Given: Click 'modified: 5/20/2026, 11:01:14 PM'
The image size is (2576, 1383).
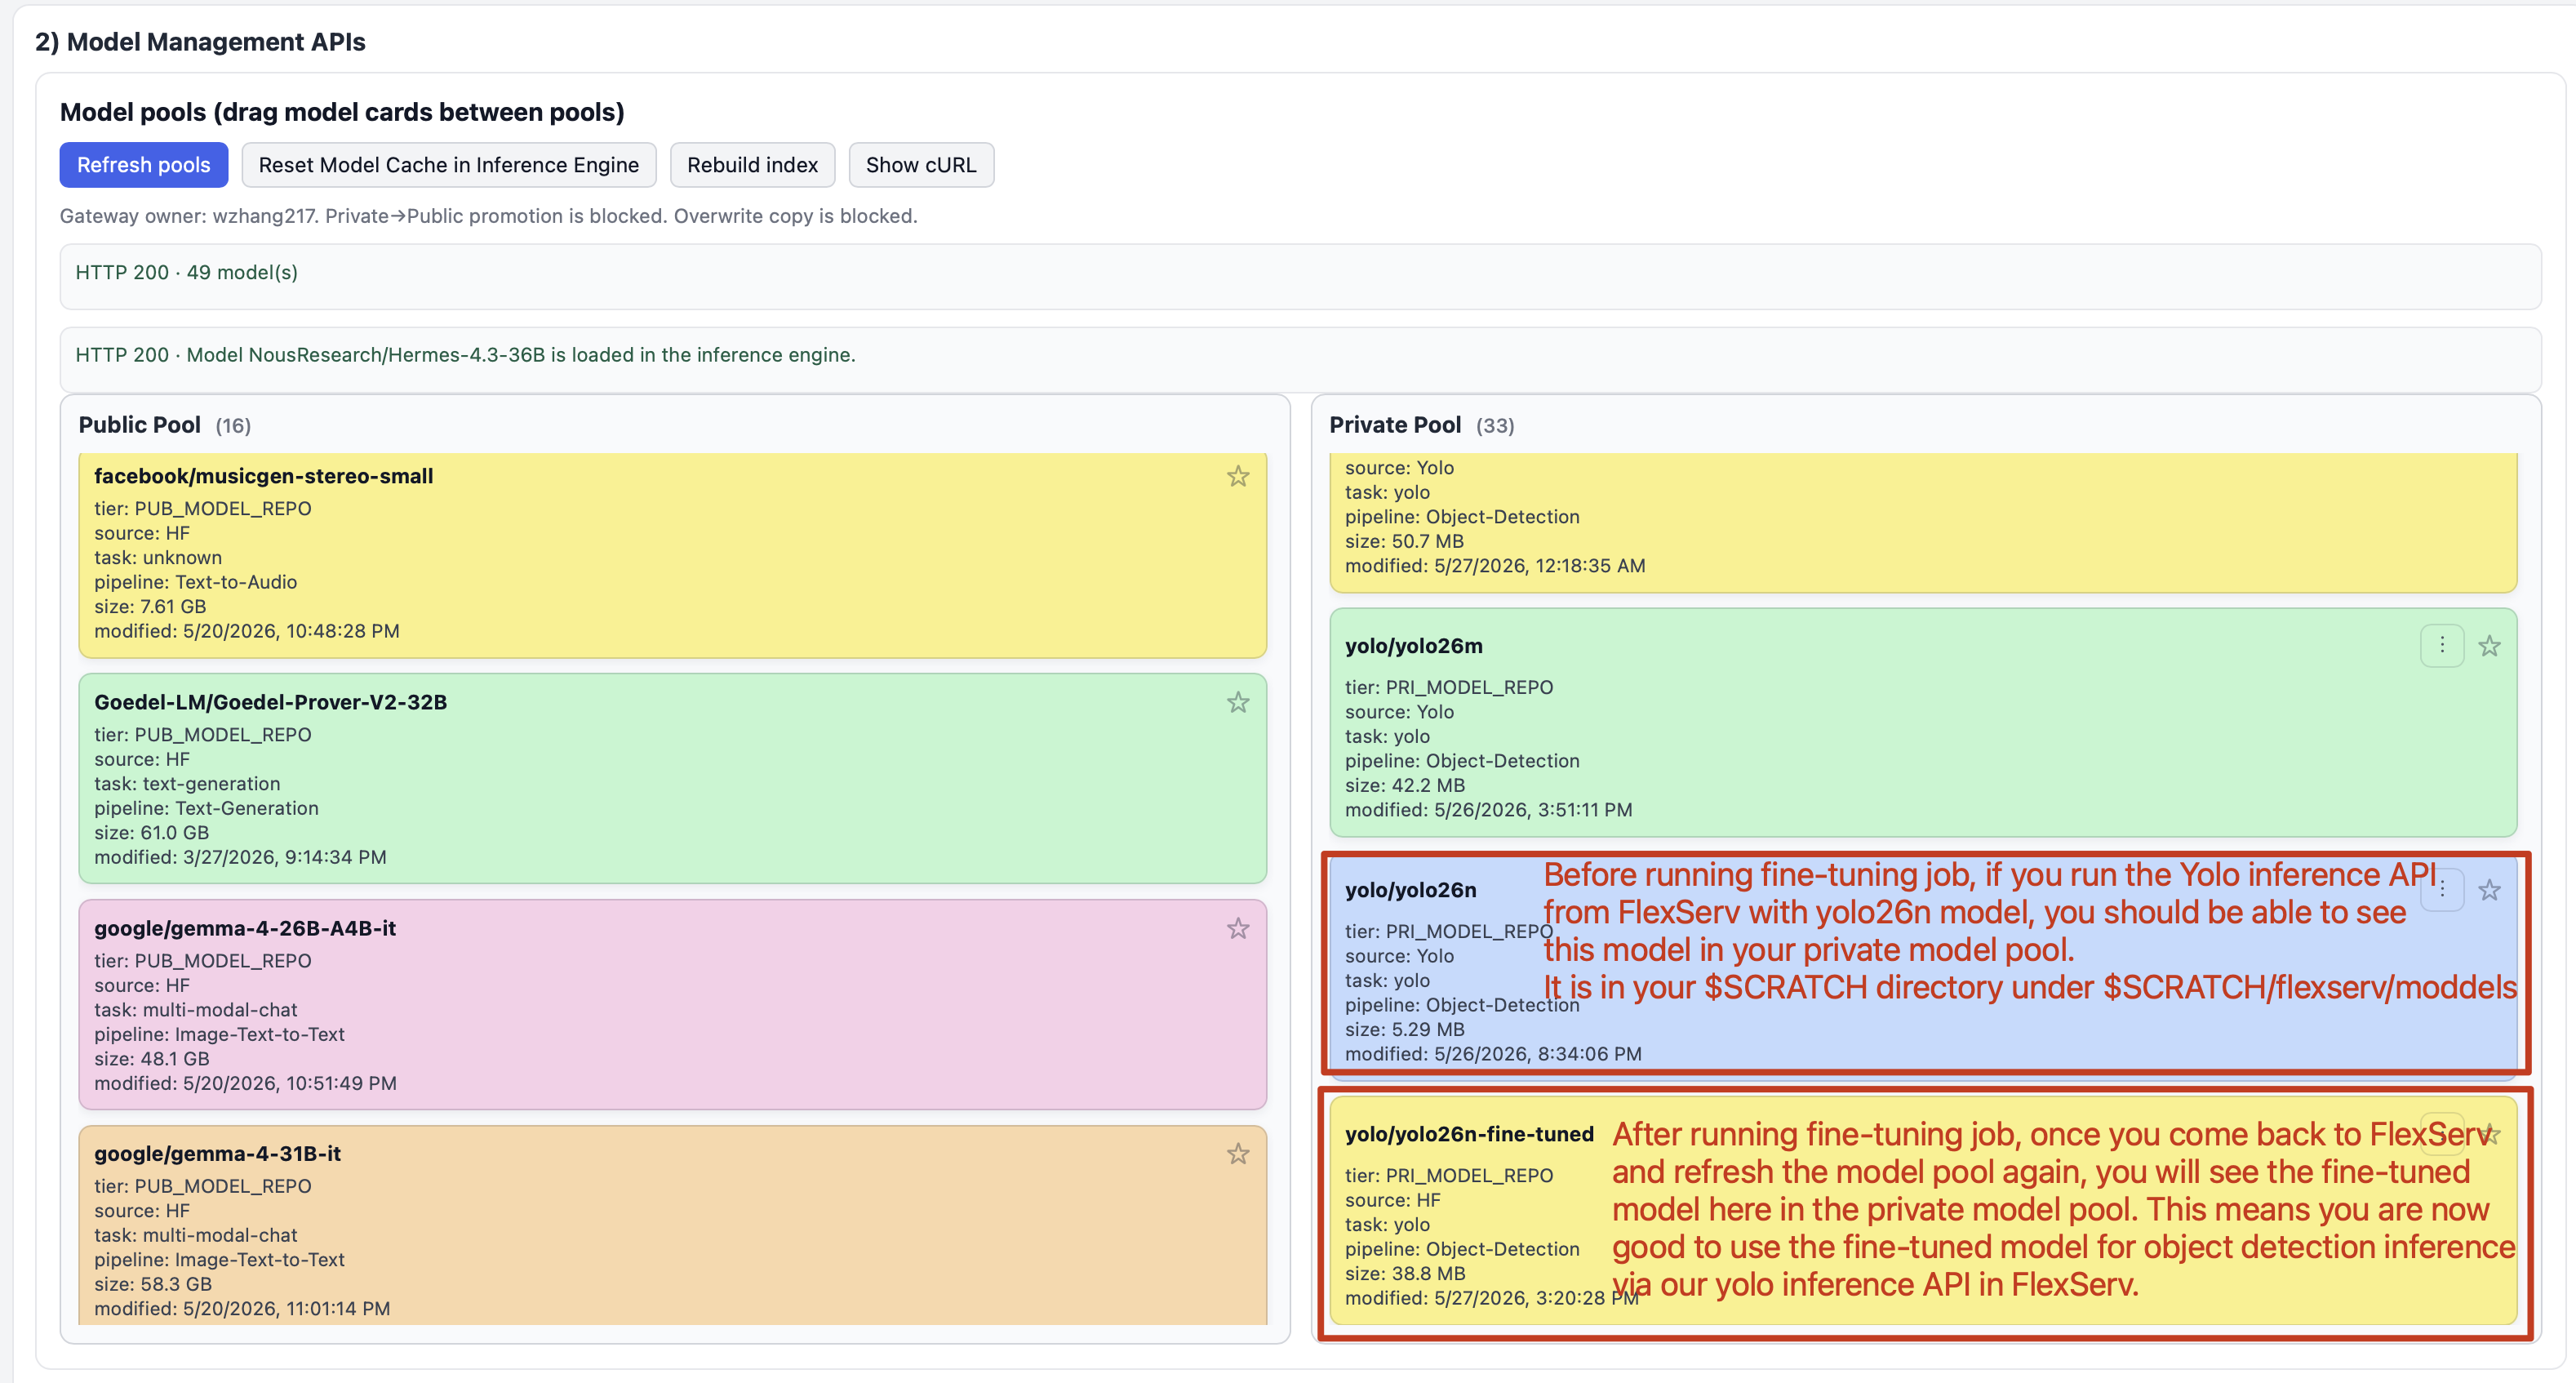Looking at the screenshot, I should point(242,1308).
